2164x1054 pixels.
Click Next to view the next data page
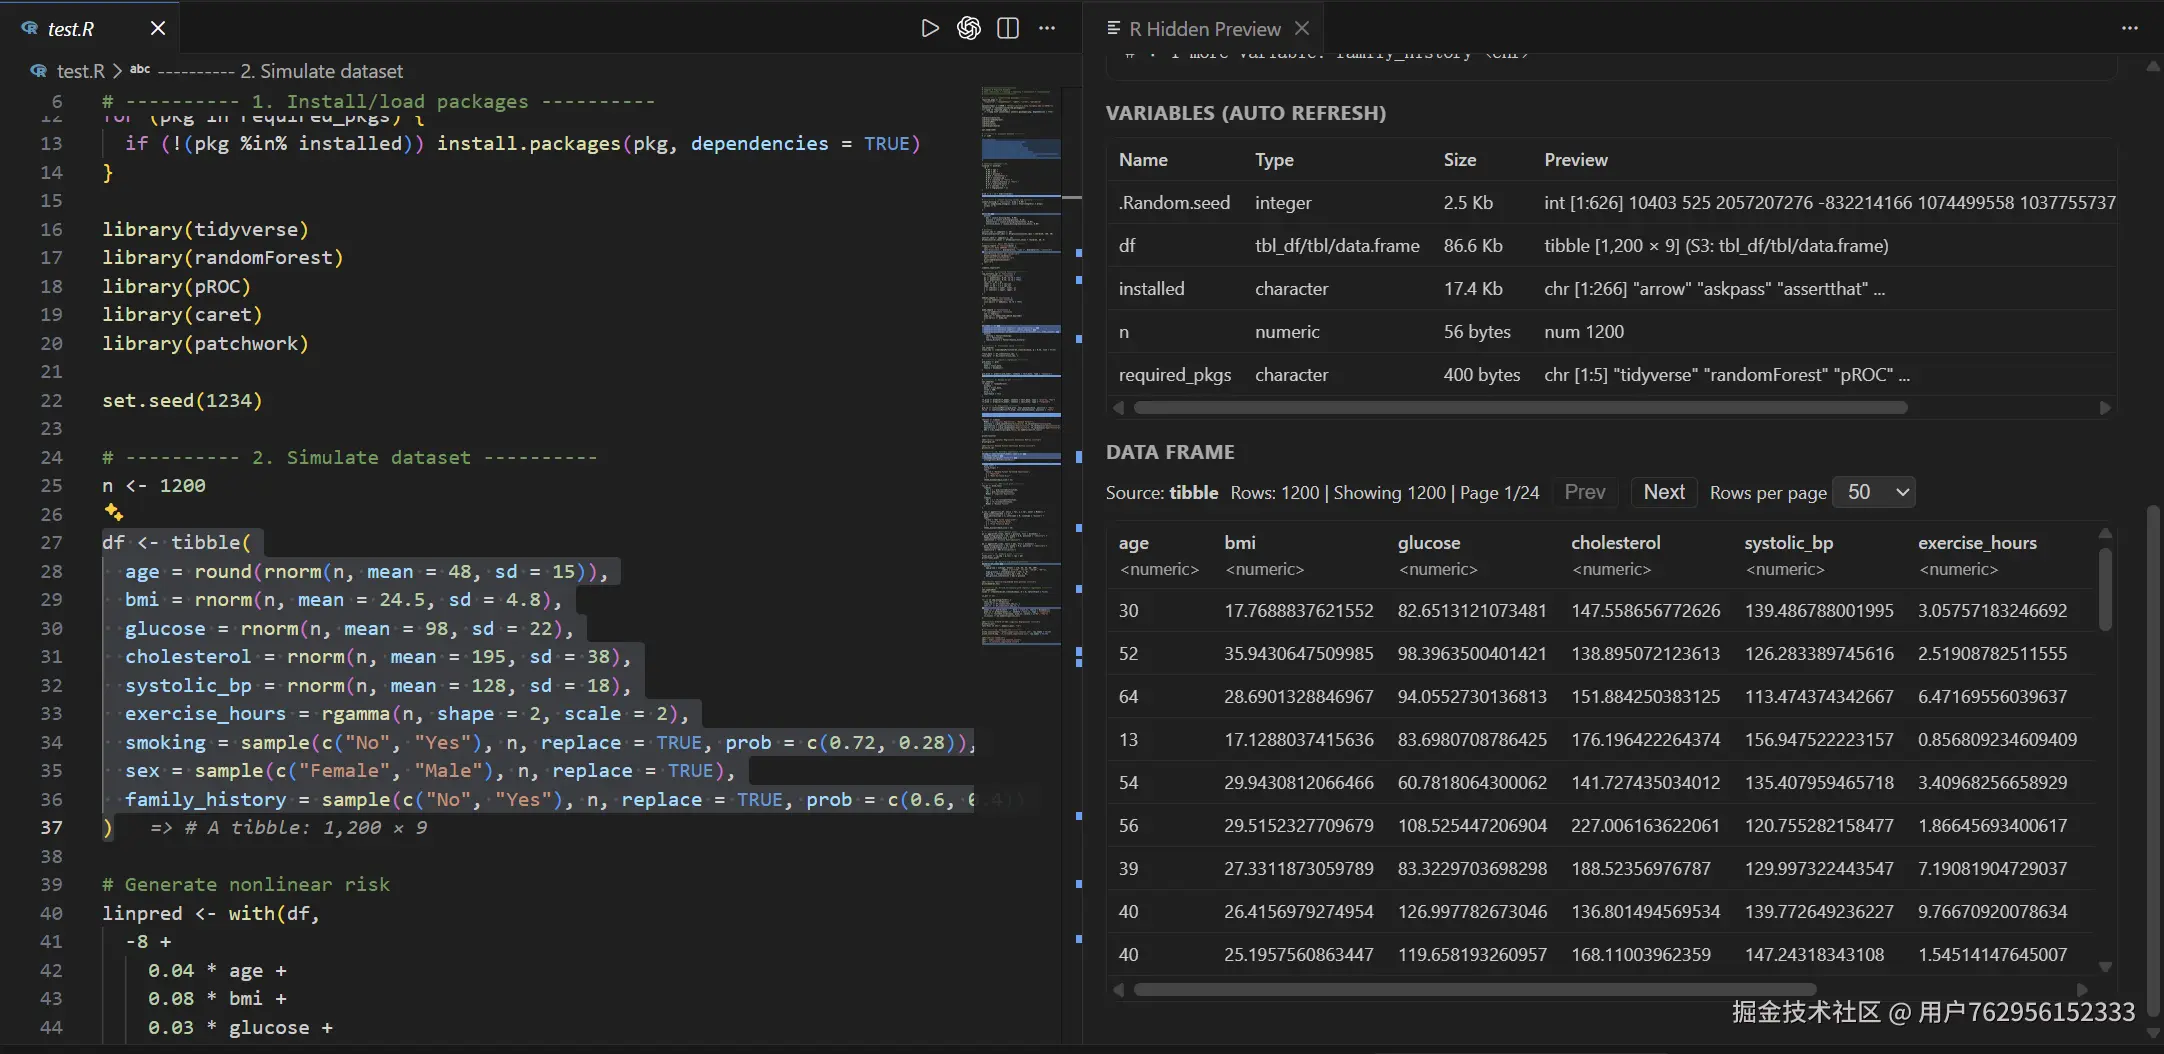[x=1662, y=492]
